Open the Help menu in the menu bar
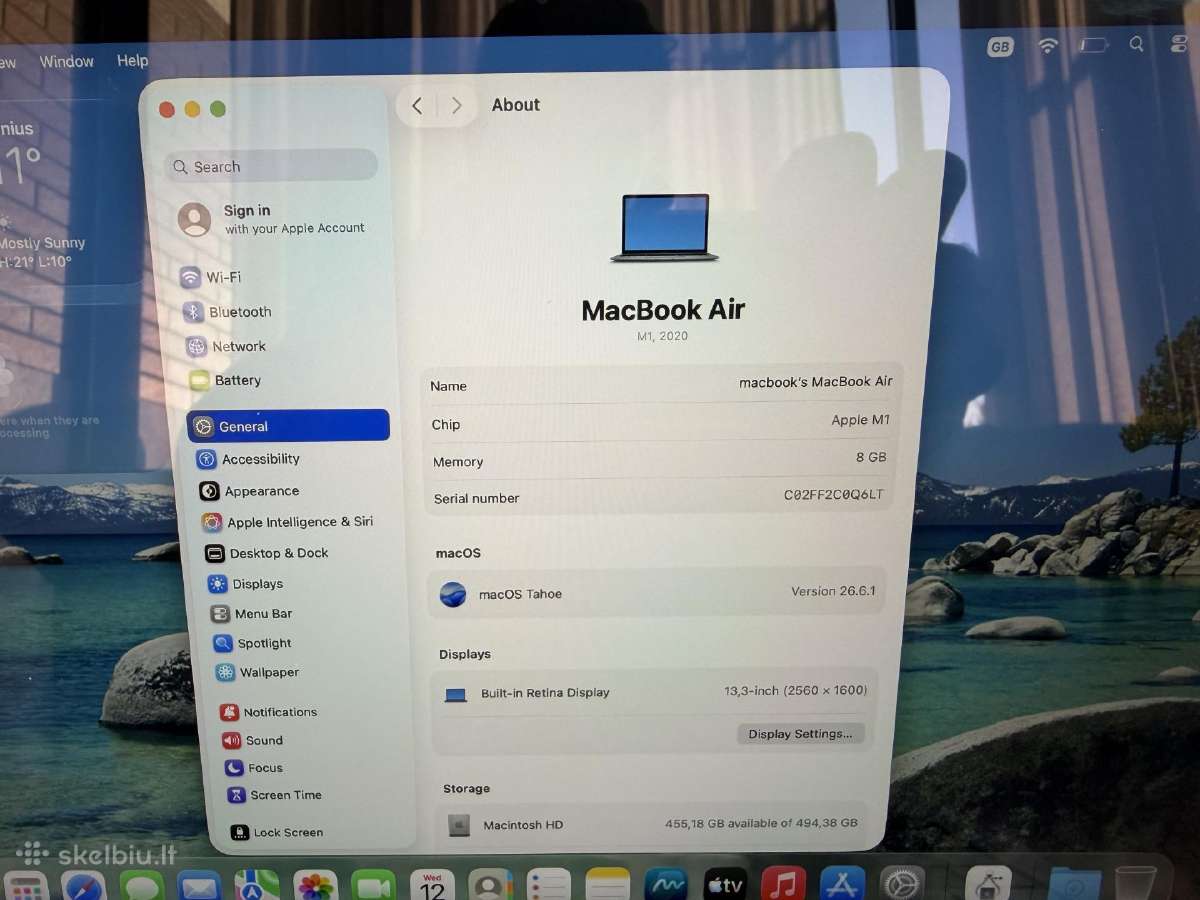 click(x=132, y=60)
